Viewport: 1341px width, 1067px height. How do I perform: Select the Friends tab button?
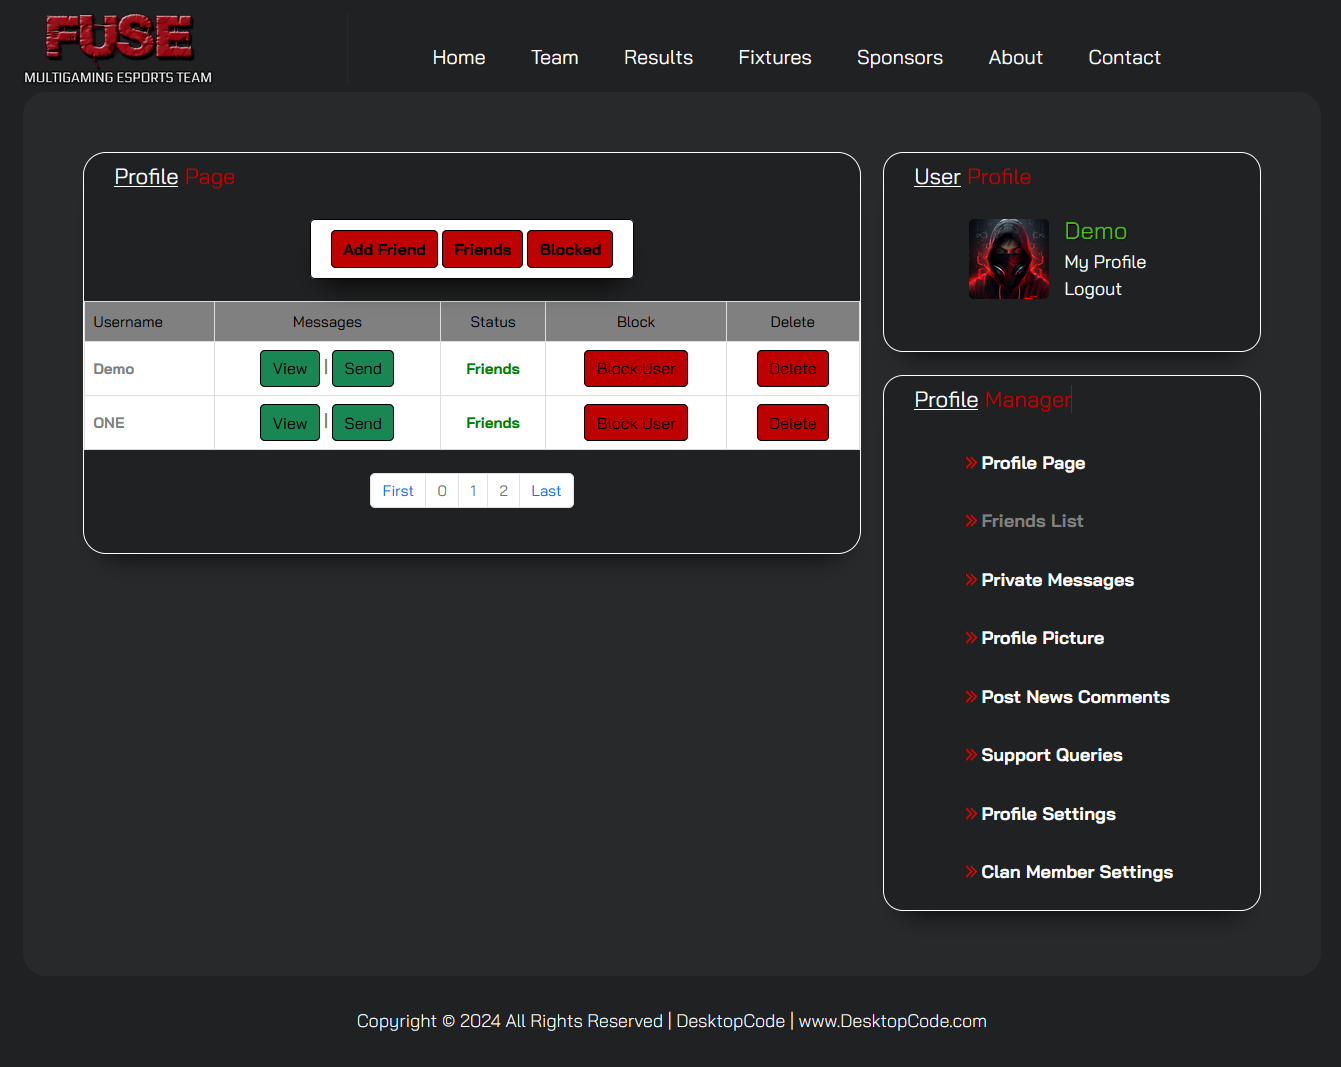(x=482, y=250)
